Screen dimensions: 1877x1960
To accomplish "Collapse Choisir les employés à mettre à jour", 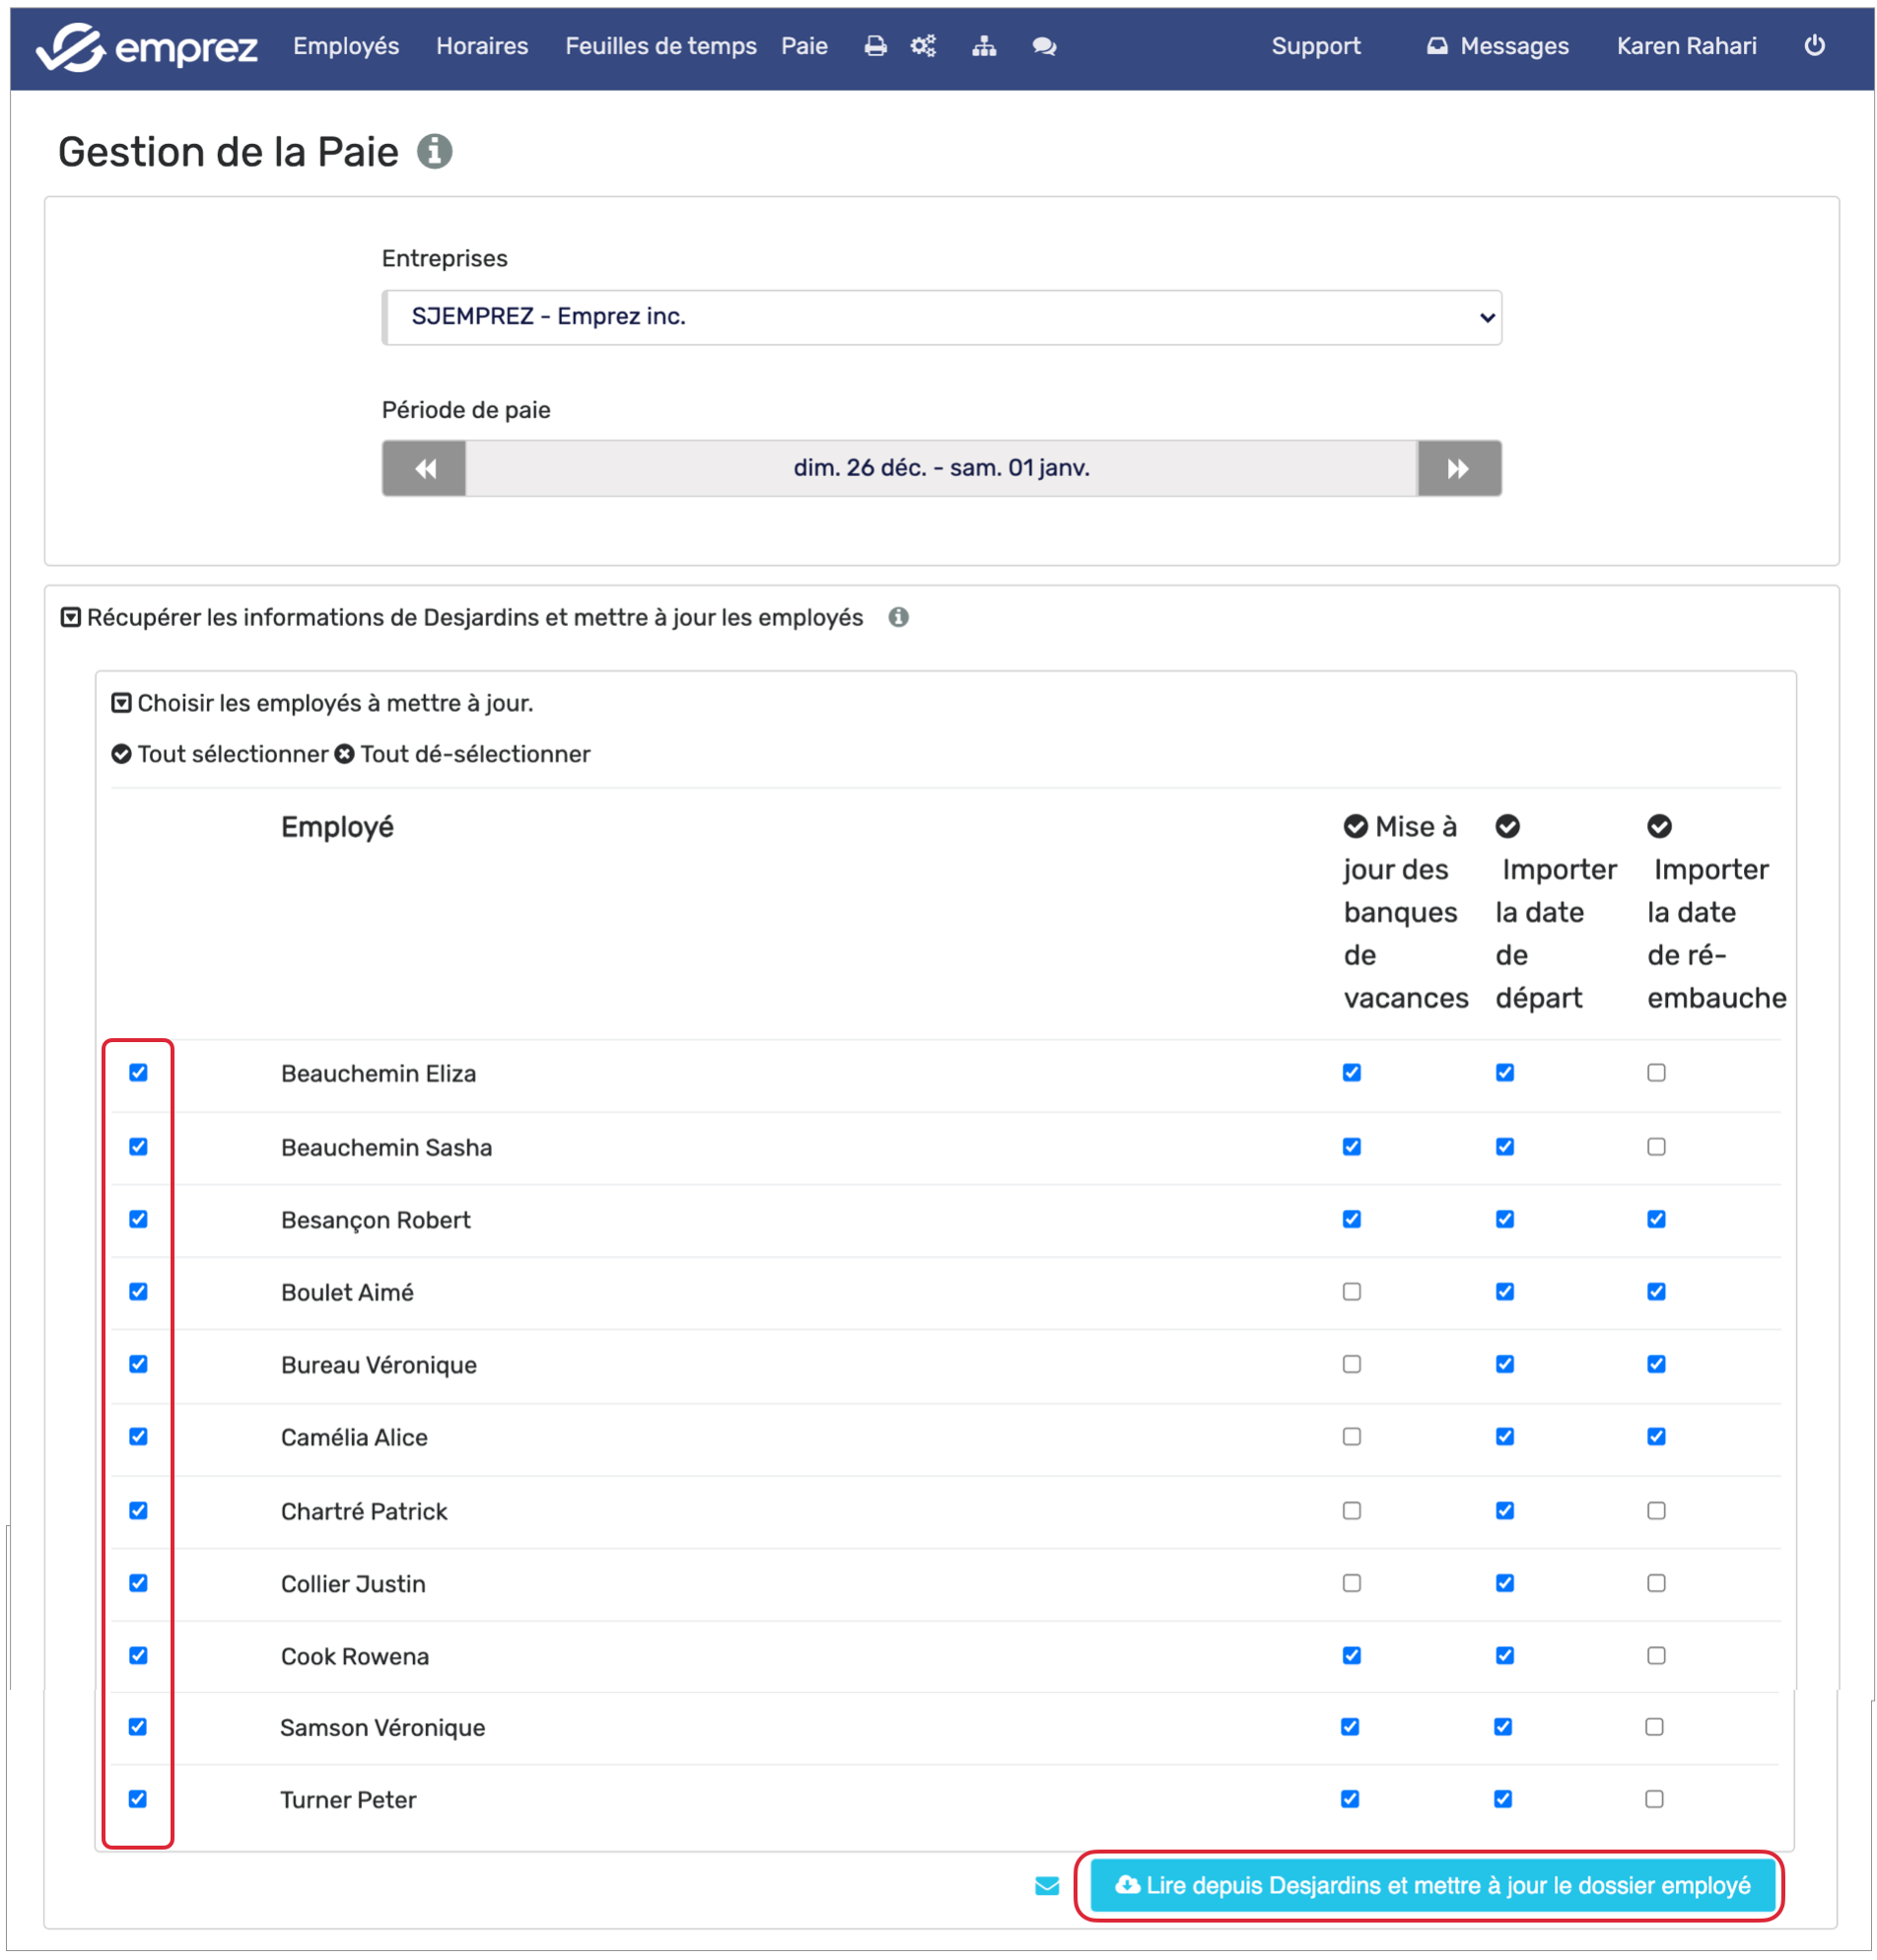I will [121, 703].
